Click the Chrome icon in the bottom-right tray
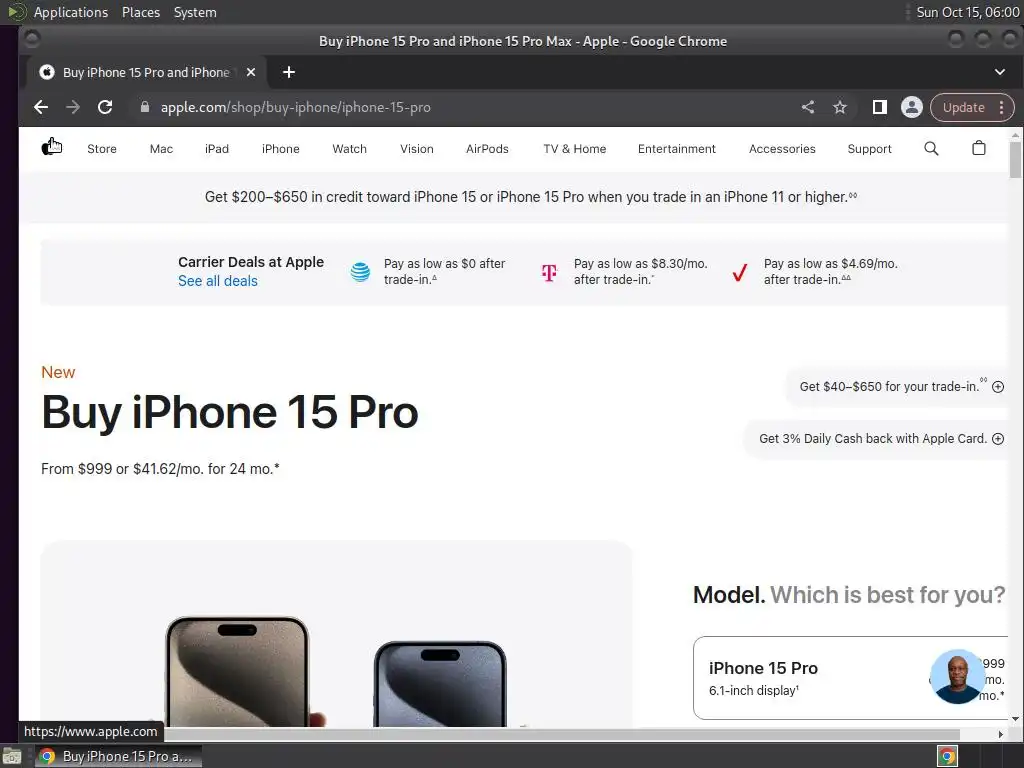The height and width of the screenshot is (768, 1024). pos(948,756)
